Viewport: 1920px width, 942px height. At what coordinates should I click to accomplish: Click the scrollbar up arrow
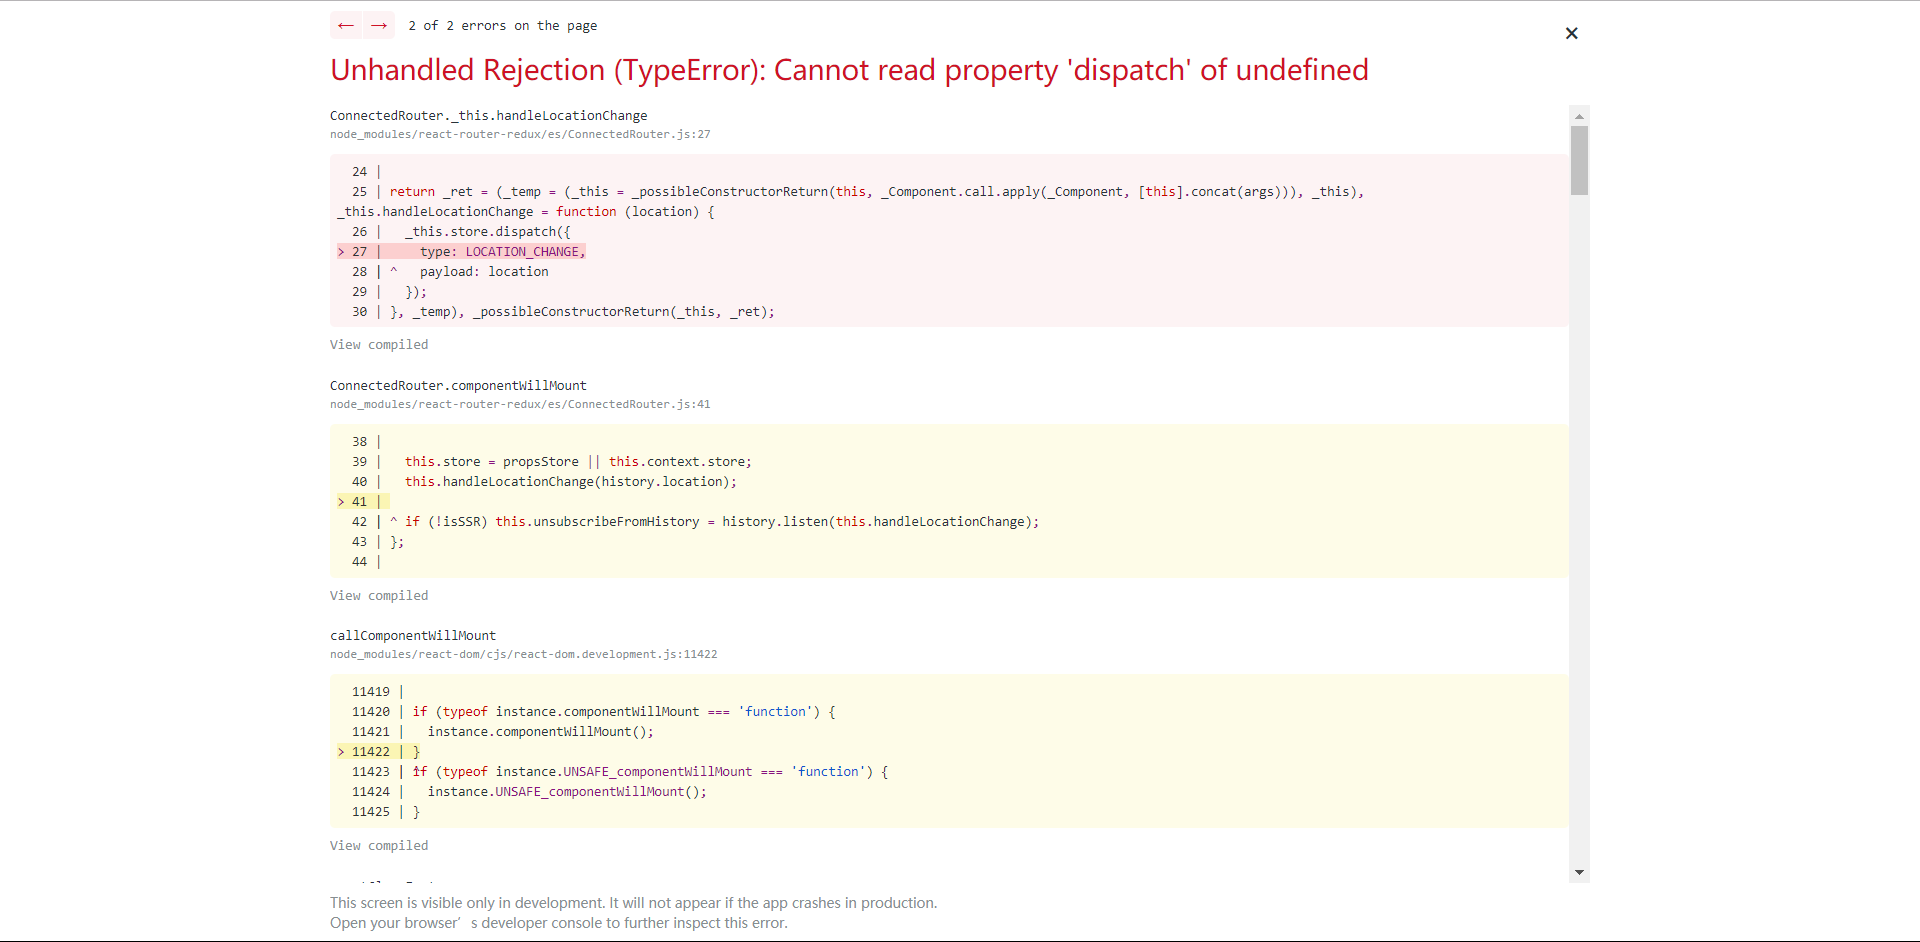click(x=1578, y=116)
